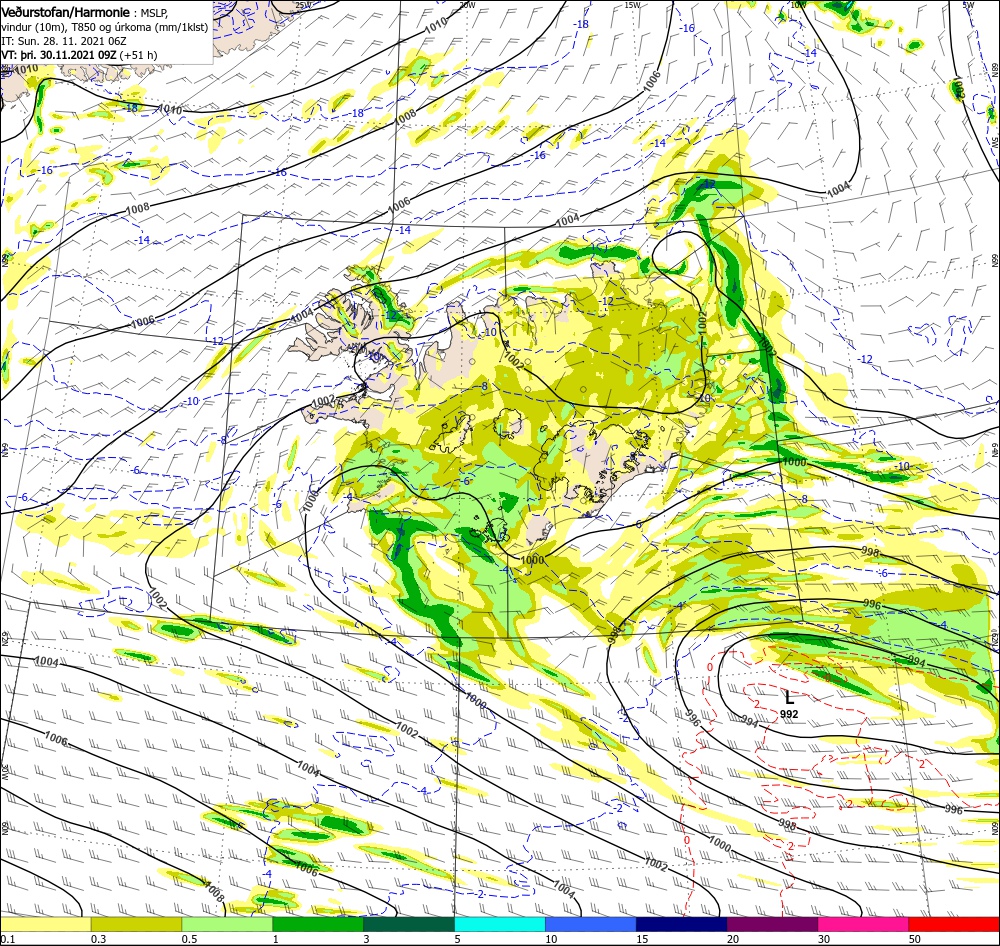Click the 15W longitude label

click(x=632, y=5)
